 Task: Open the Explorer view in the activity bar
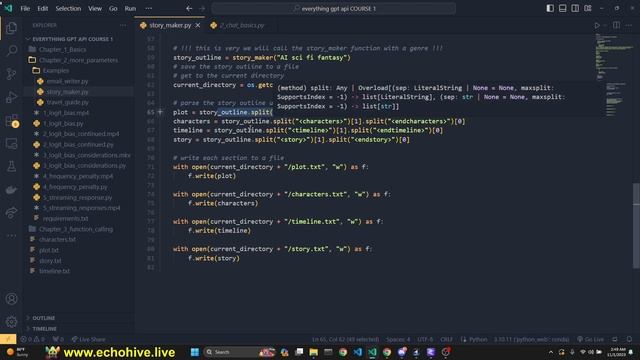pos(11,28)
